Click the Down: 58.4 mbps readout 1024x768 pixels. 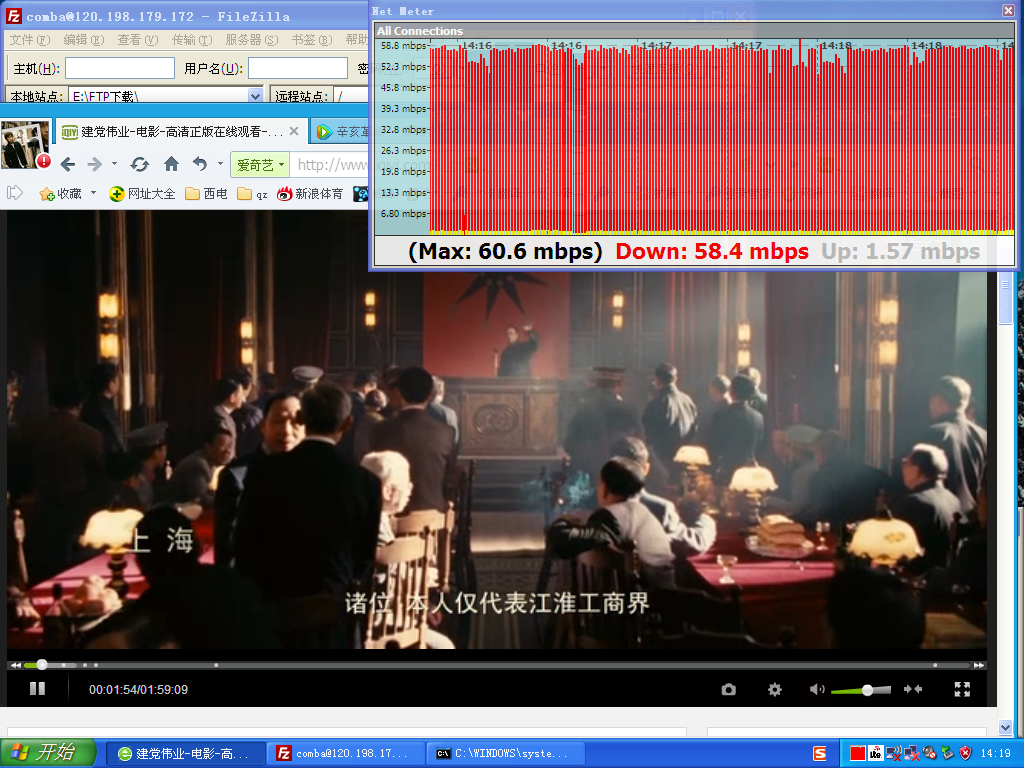[x=712, y=251]
